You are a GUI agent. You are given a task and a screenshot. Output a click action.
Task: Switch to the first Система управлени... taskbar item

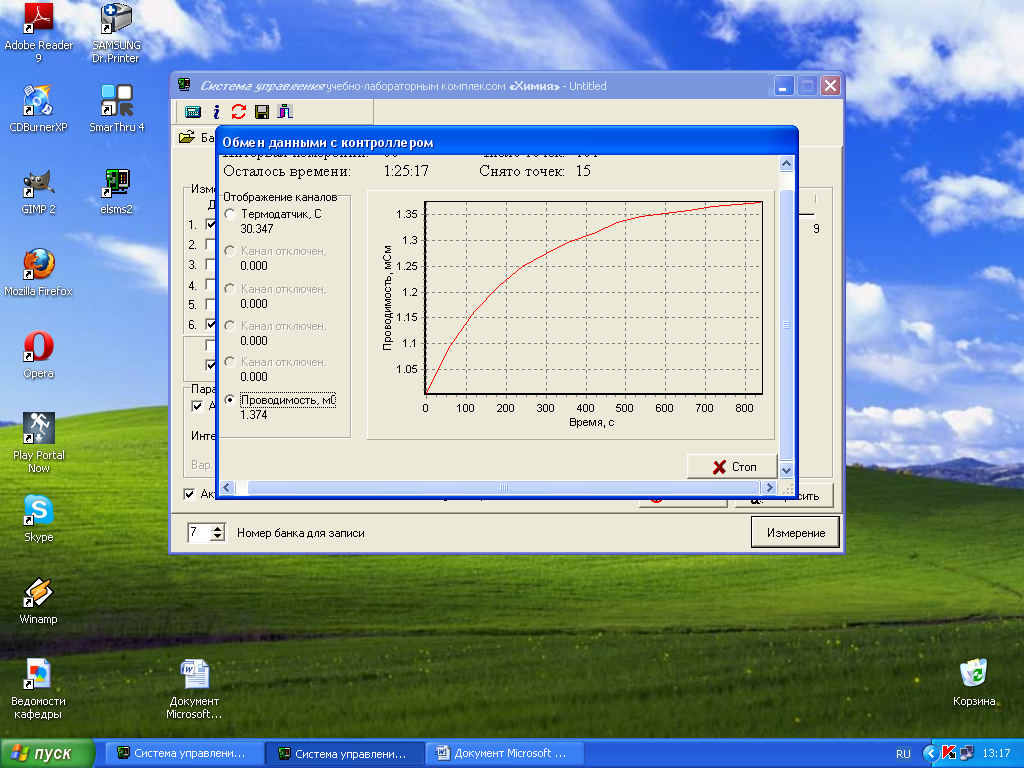pos(184,753)
